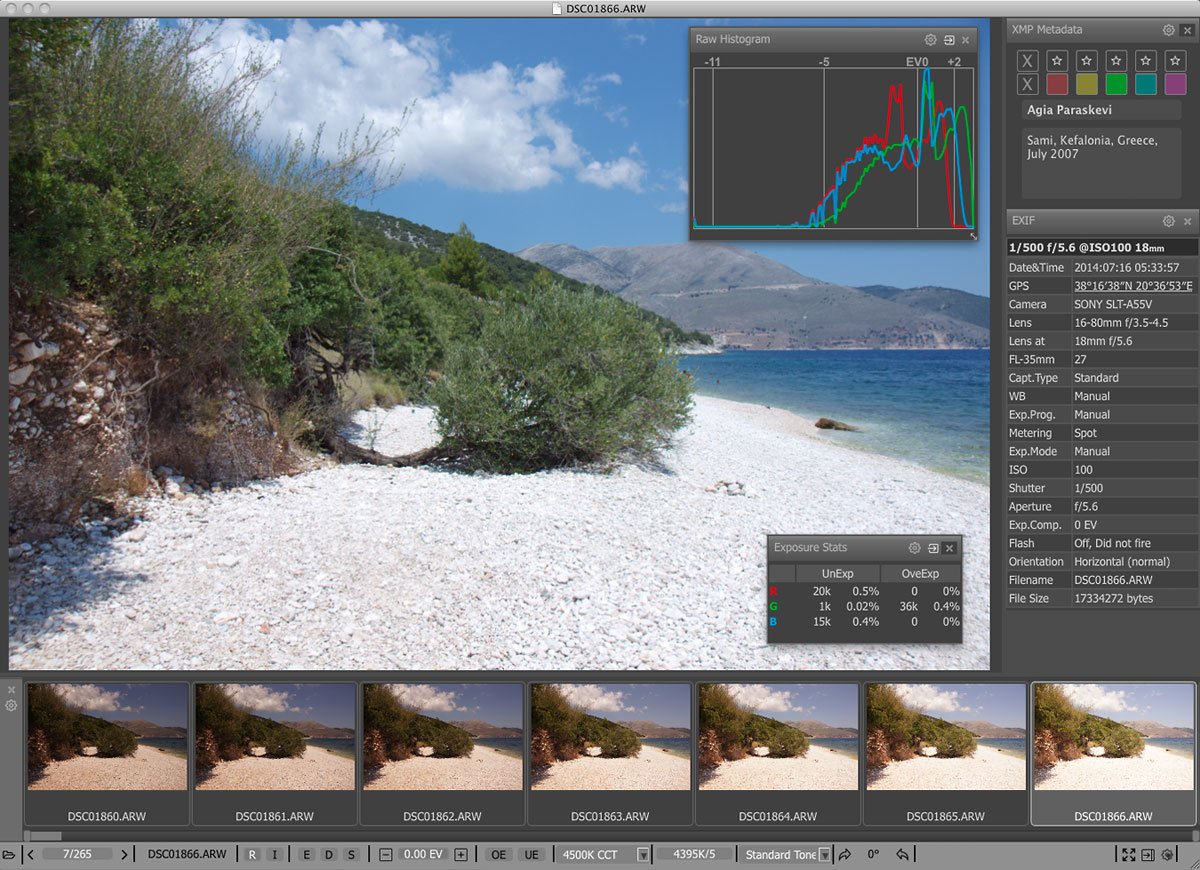Open the folder icon in the bottom toolbar
The image size is (1200, 870).
tap(9, 855)
